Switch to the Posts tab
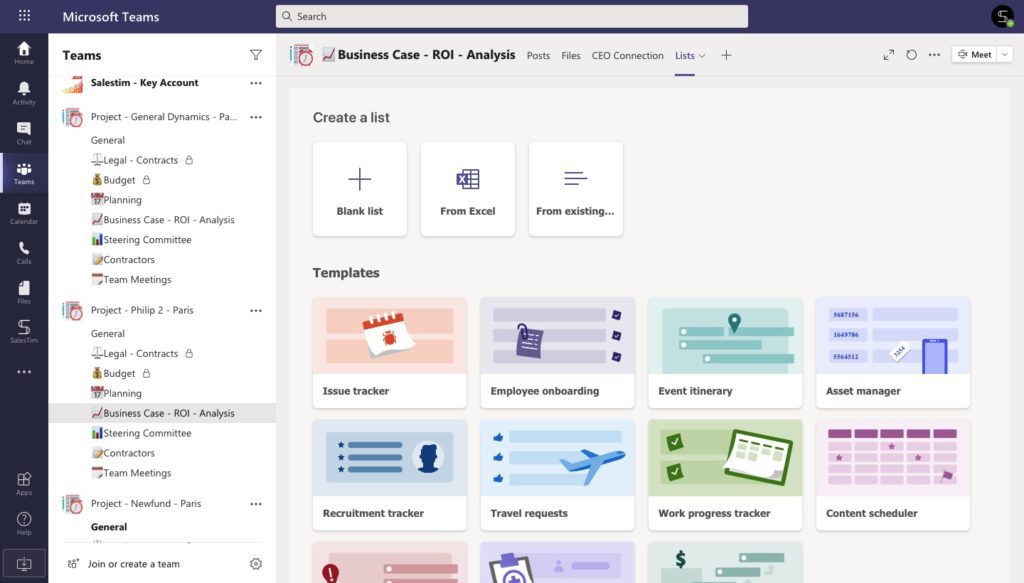Viewport: 1024px width, 583px height. click(x=538, y=55)
